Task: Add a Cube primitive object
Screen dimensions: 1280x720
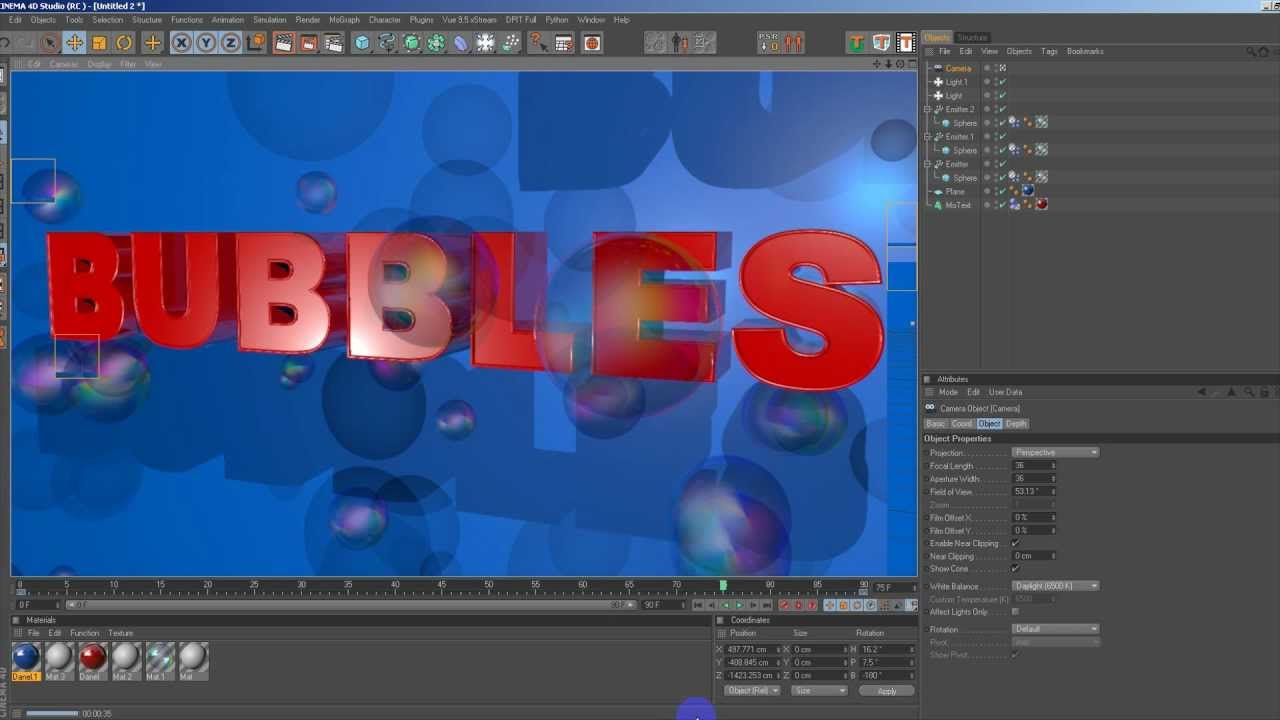Action: click(362, 42)
